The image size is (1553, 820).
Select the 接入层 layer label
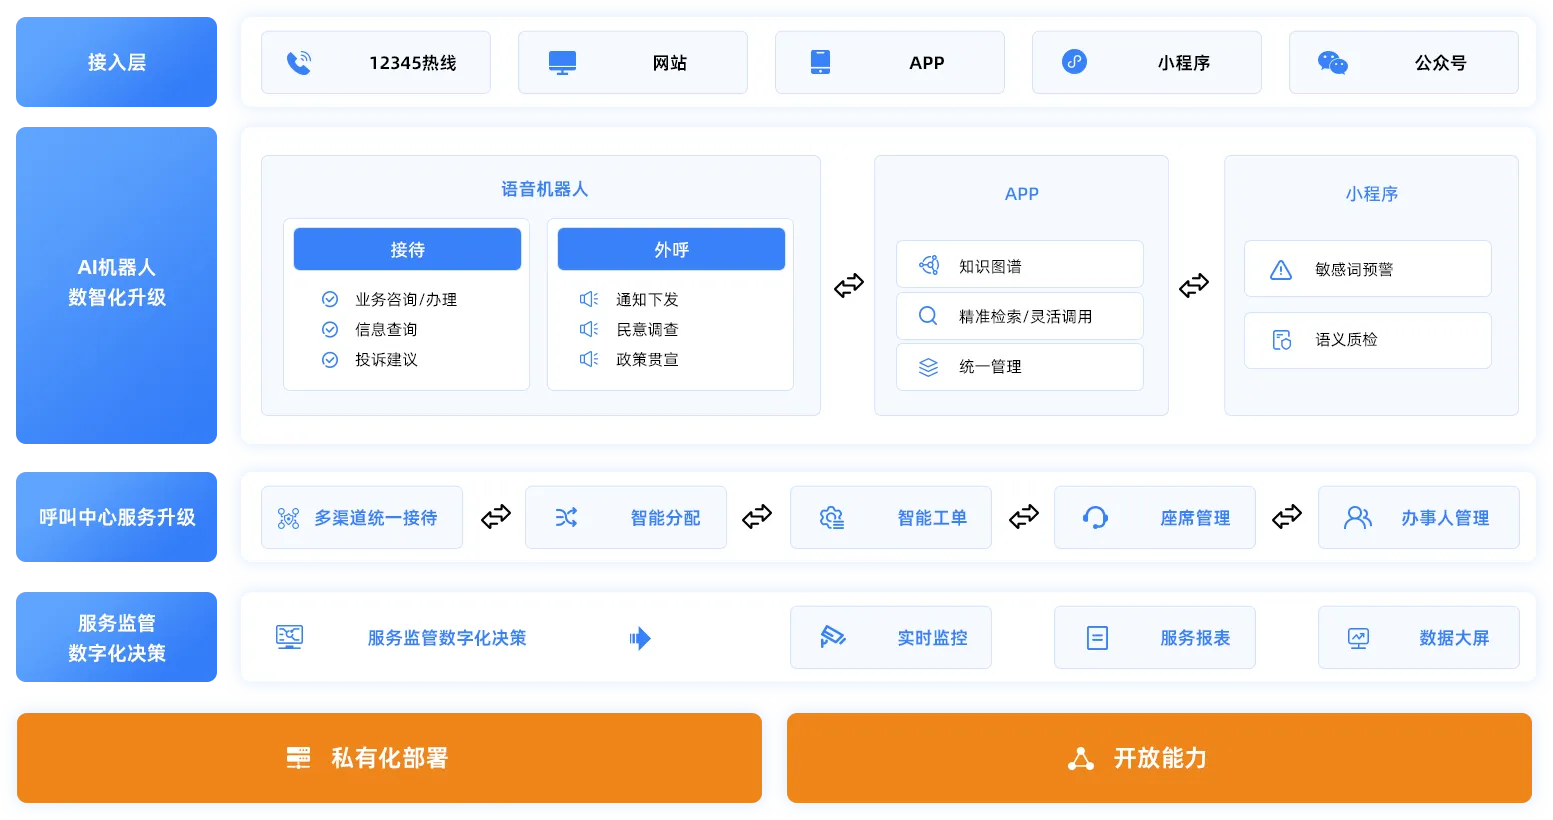[x=116, y=62]
